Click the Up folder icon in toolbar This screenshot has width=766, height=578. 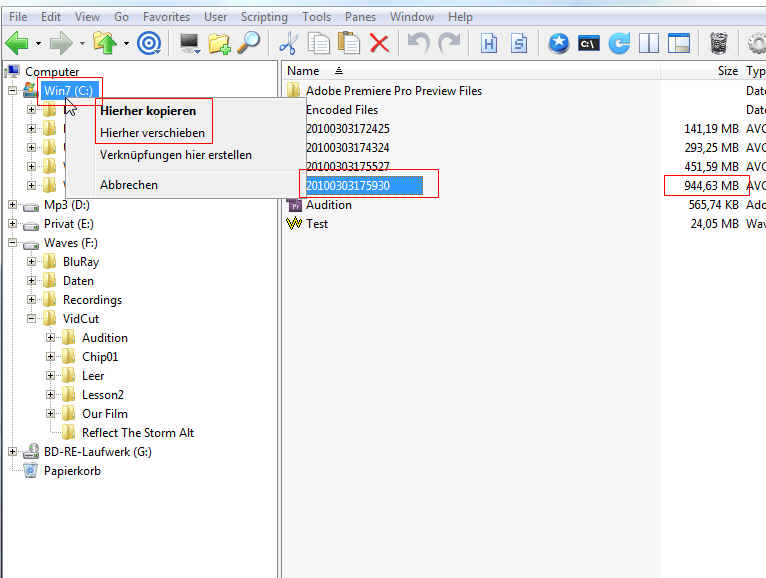[x=104, y=43]
